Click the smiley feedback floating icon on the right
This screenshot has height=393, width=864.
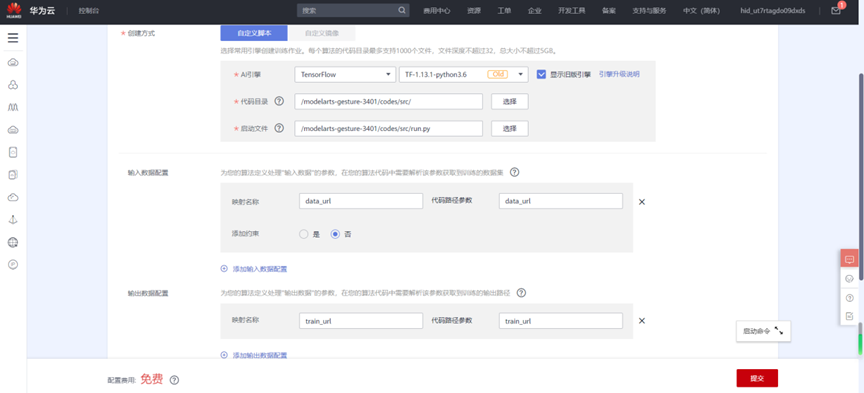tap(849, 279)
